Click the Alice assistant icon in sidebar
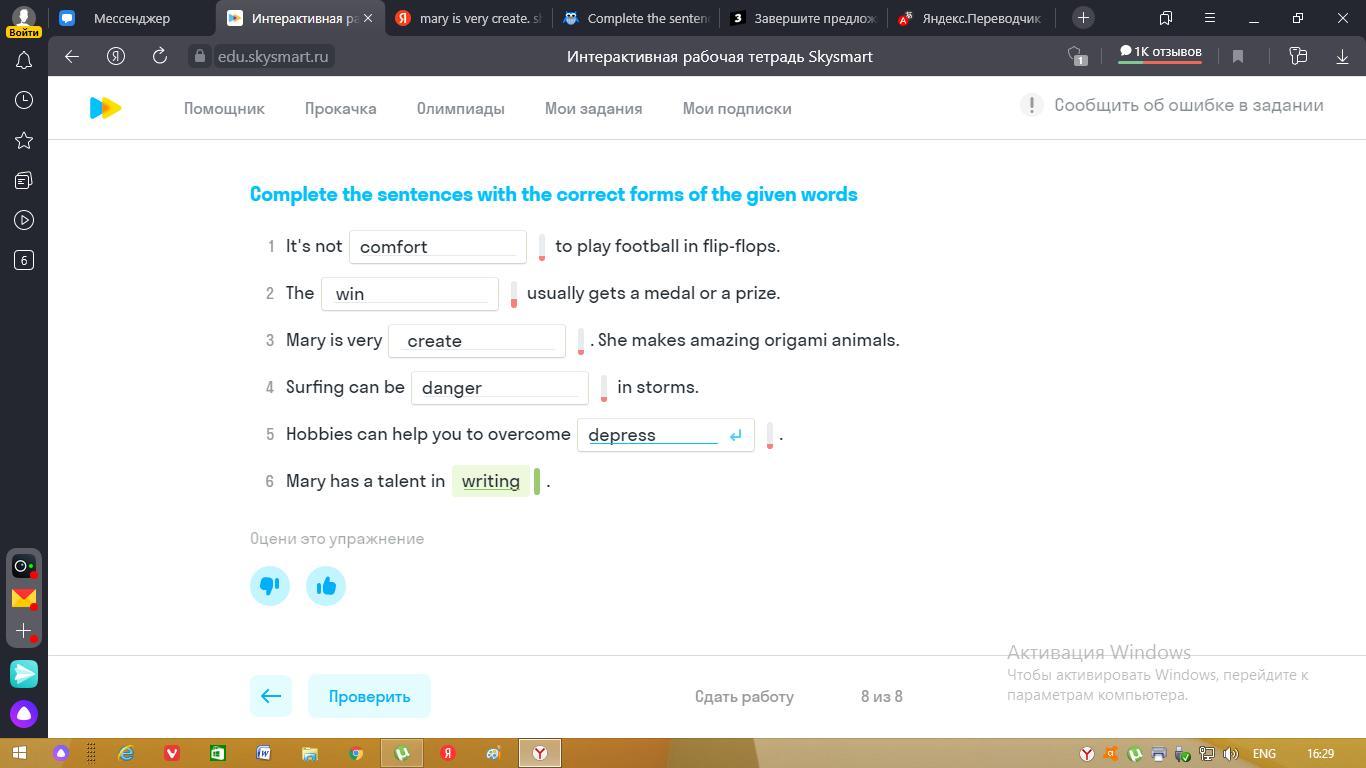This screenshot has width=1366, height=768. (24, 714)
